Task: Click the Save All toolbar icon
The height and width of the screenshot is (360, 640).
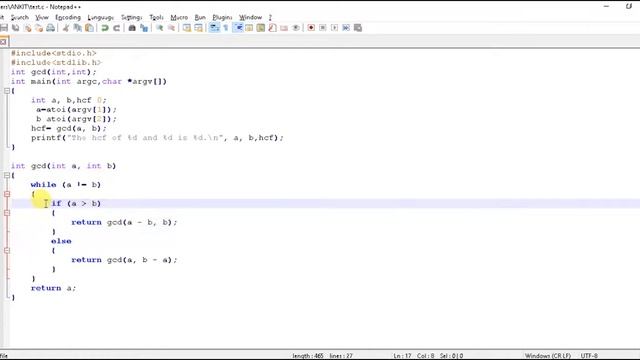Action: click(x=16, y=28)
